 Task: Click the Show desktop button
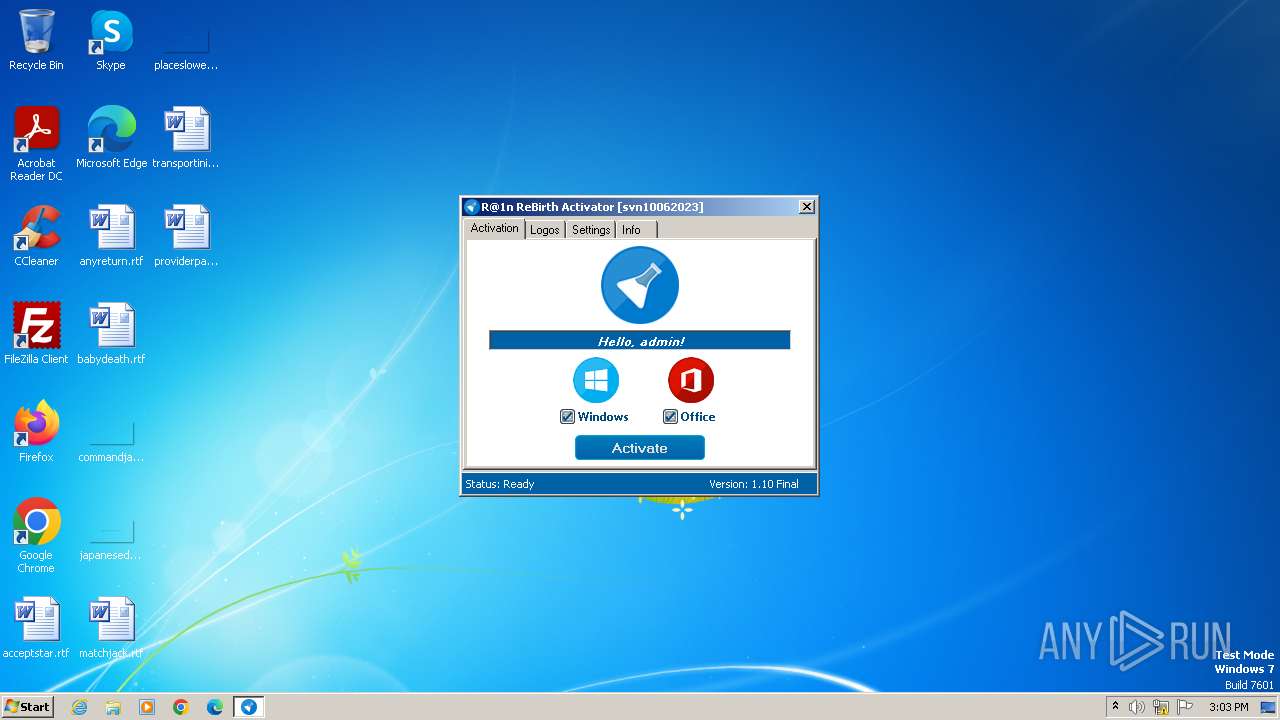[1269, 707]
